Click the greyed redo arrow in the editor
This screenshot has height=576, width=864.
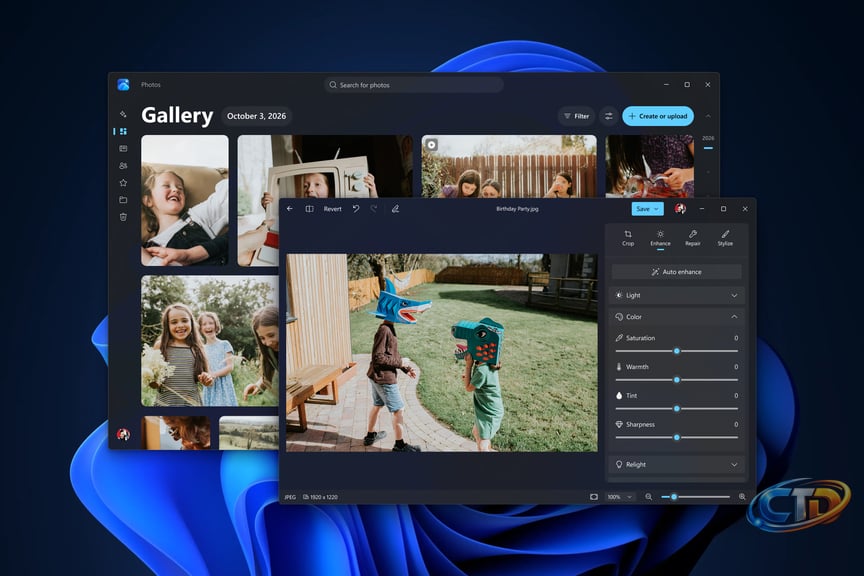(374, 209)
